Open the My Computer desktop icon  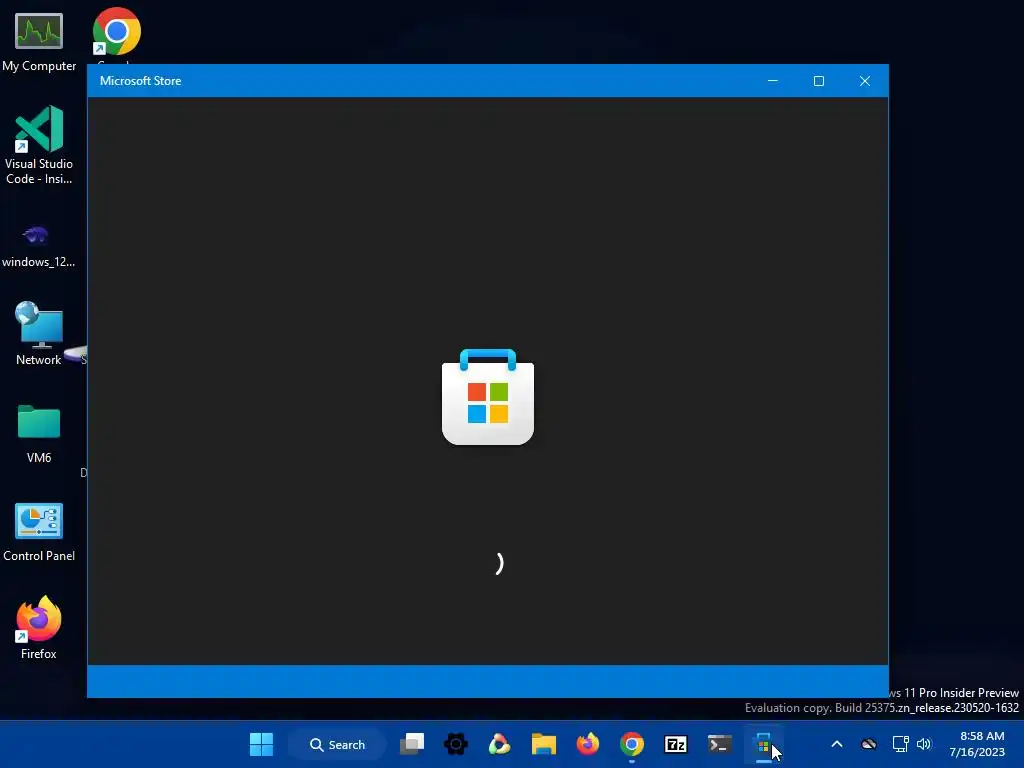tap(39, 42)
